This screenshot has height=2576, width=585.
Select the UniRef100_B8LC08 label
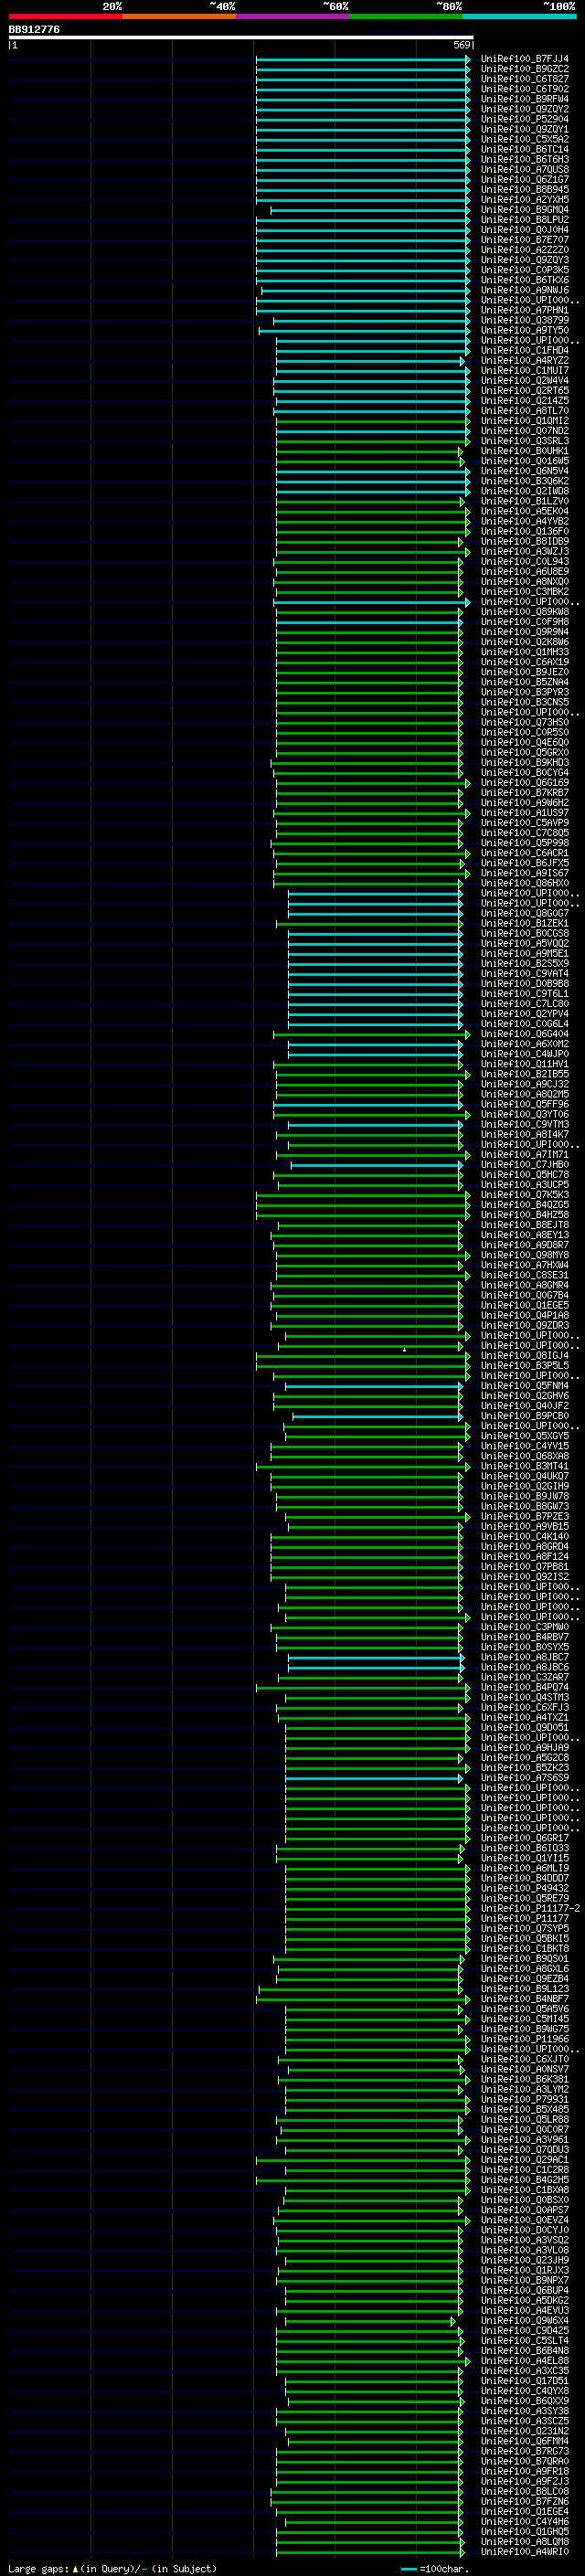click(x=524, y=2490)
